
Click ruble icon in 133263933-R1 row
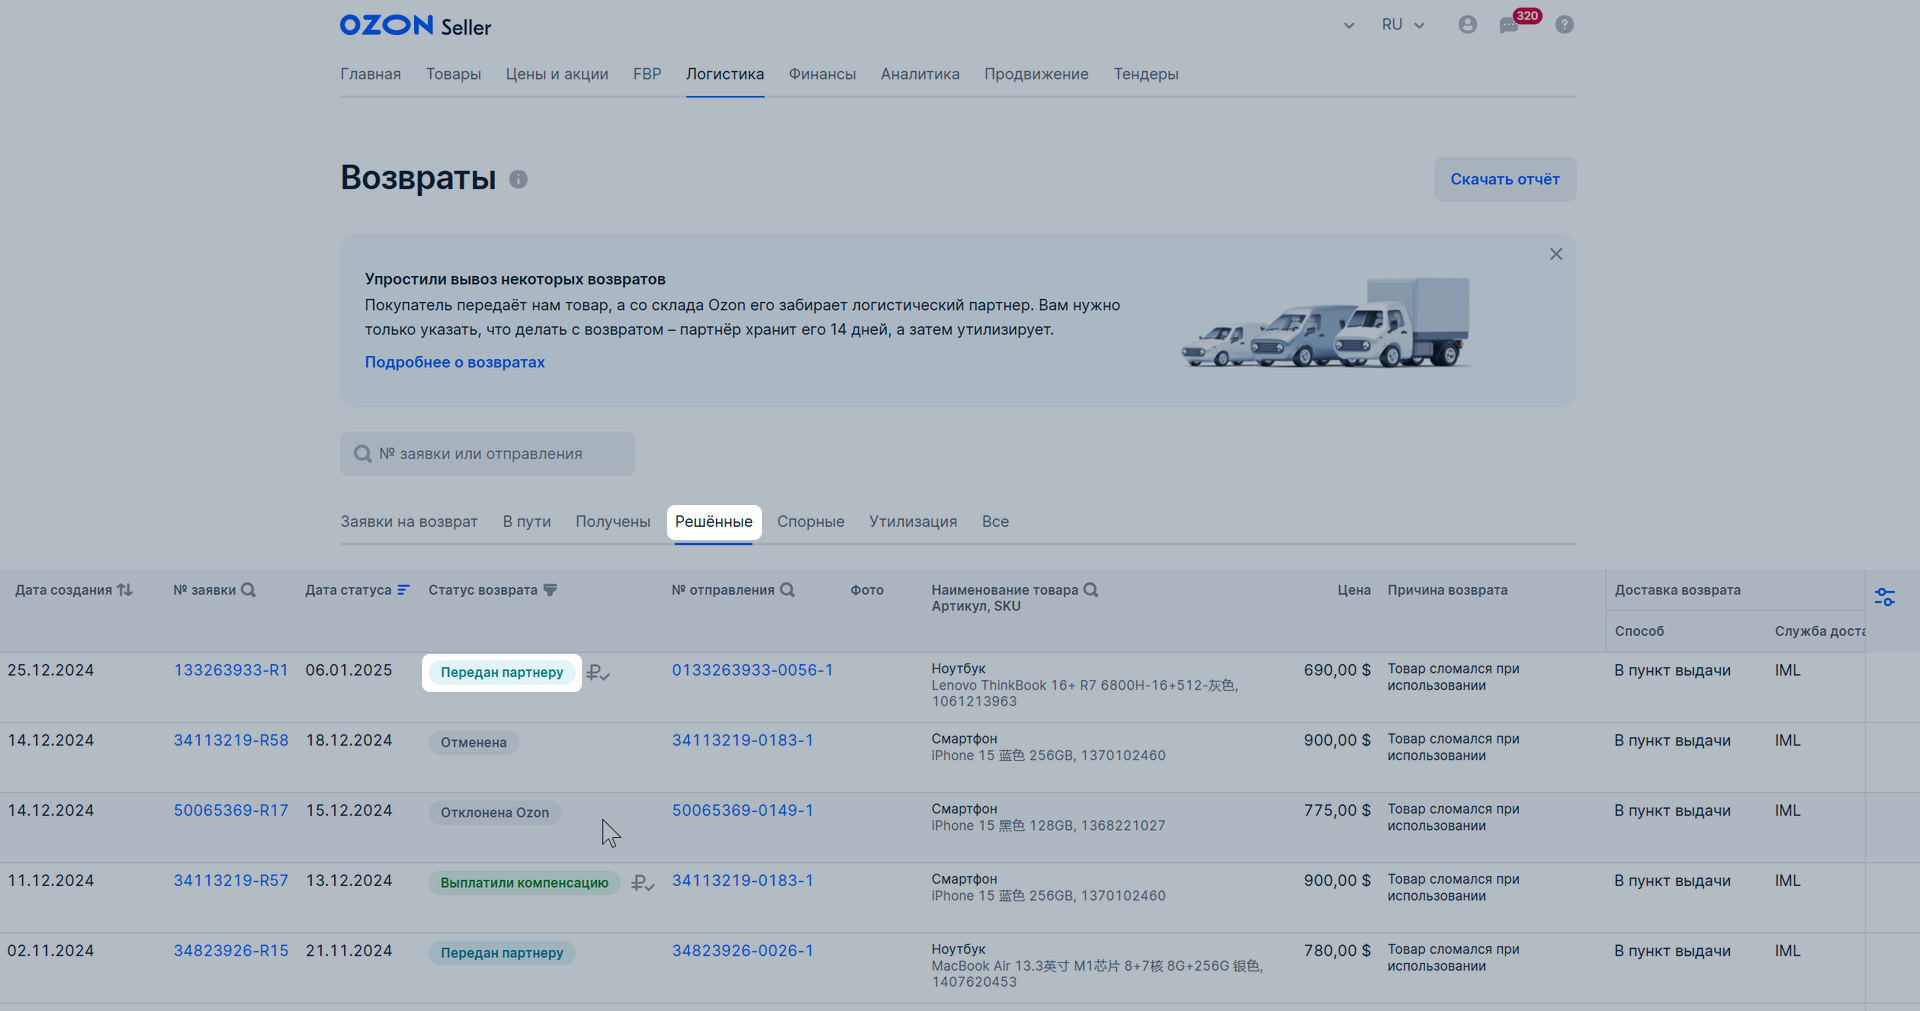point(598,673)
